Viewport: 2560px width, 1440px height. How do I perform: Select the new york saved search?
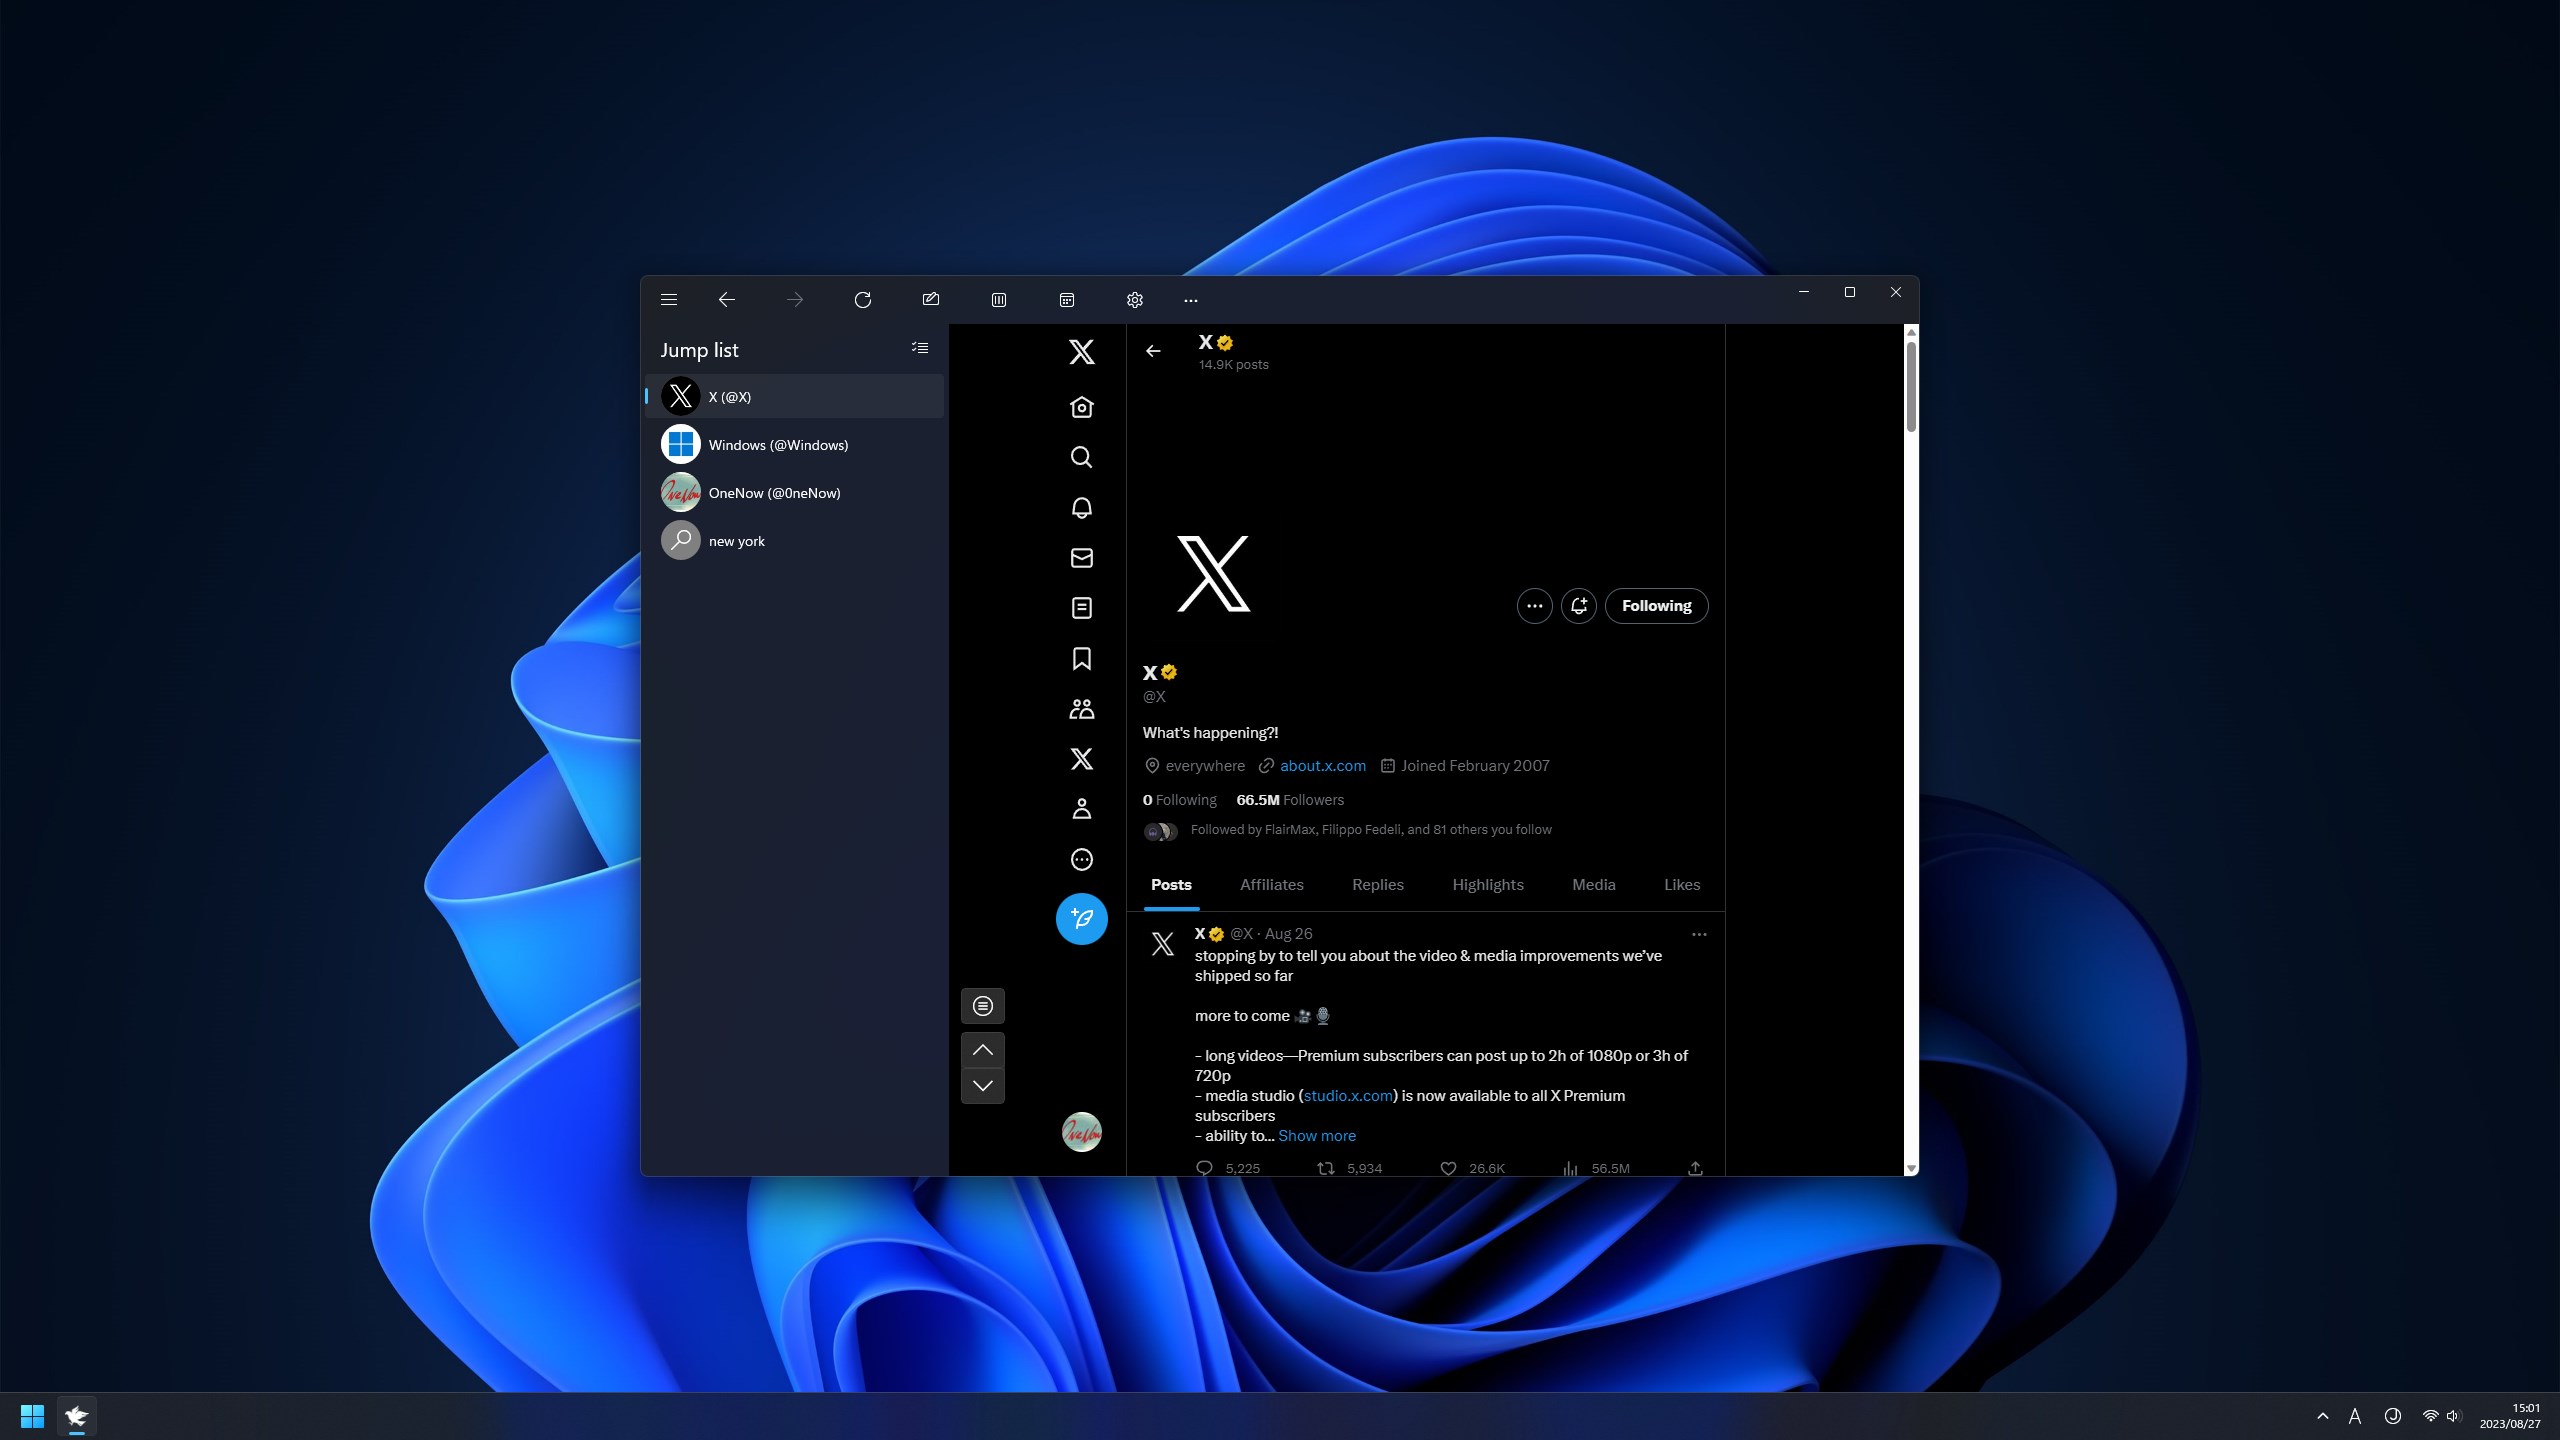pyautogui.click(x=739, y=540)
